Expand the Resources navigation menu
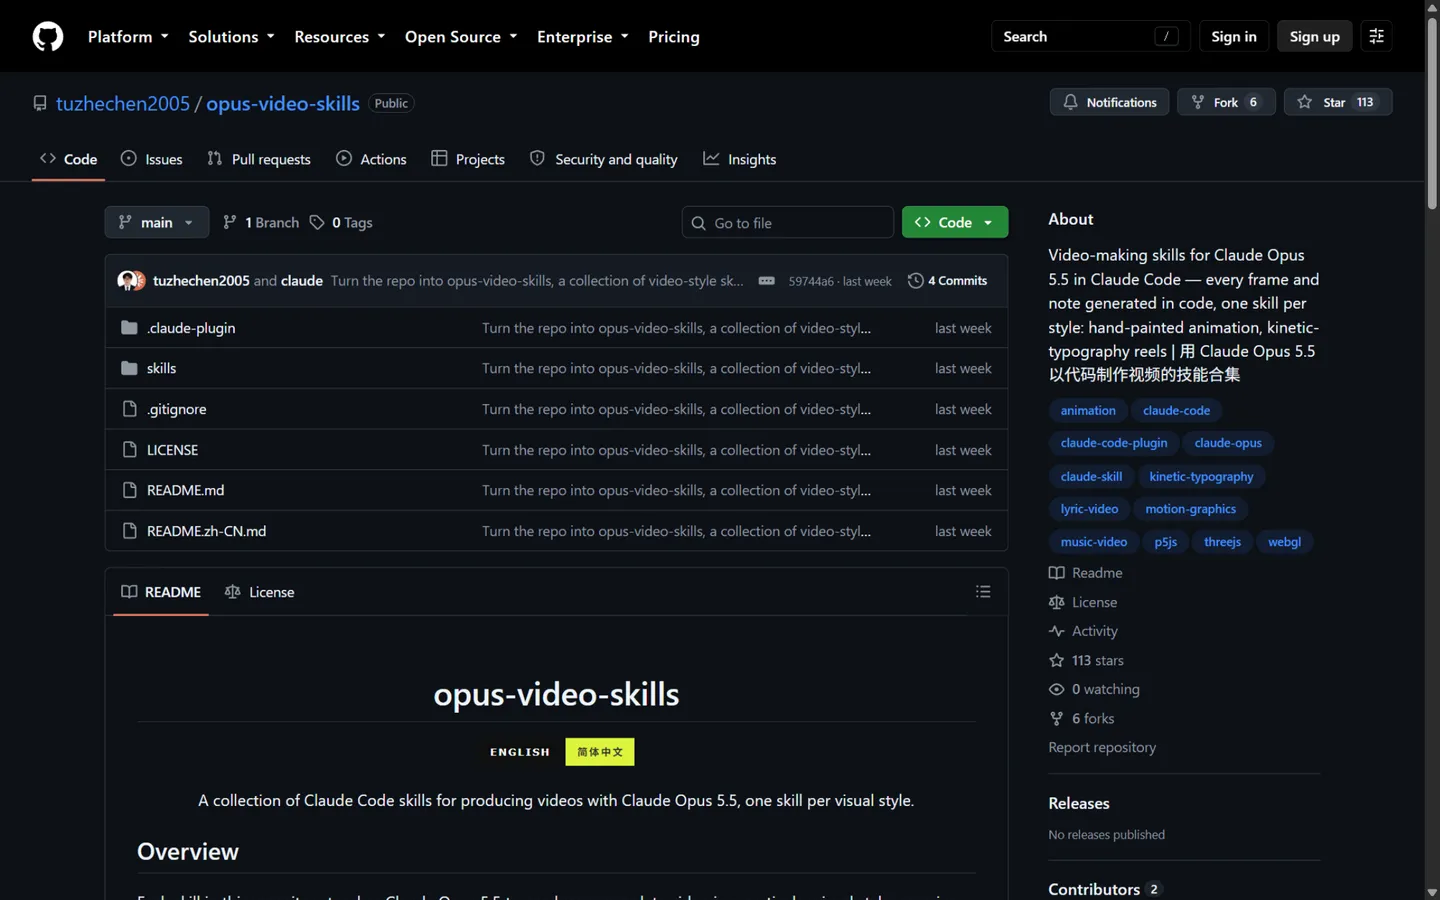 pos(339,37)
